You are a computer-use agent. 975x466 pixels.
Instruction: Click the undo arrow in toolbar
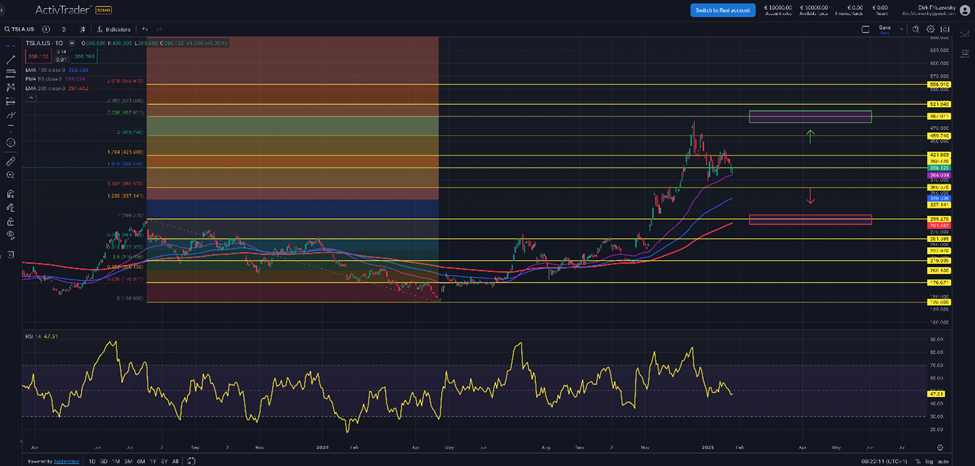[146, 29]
